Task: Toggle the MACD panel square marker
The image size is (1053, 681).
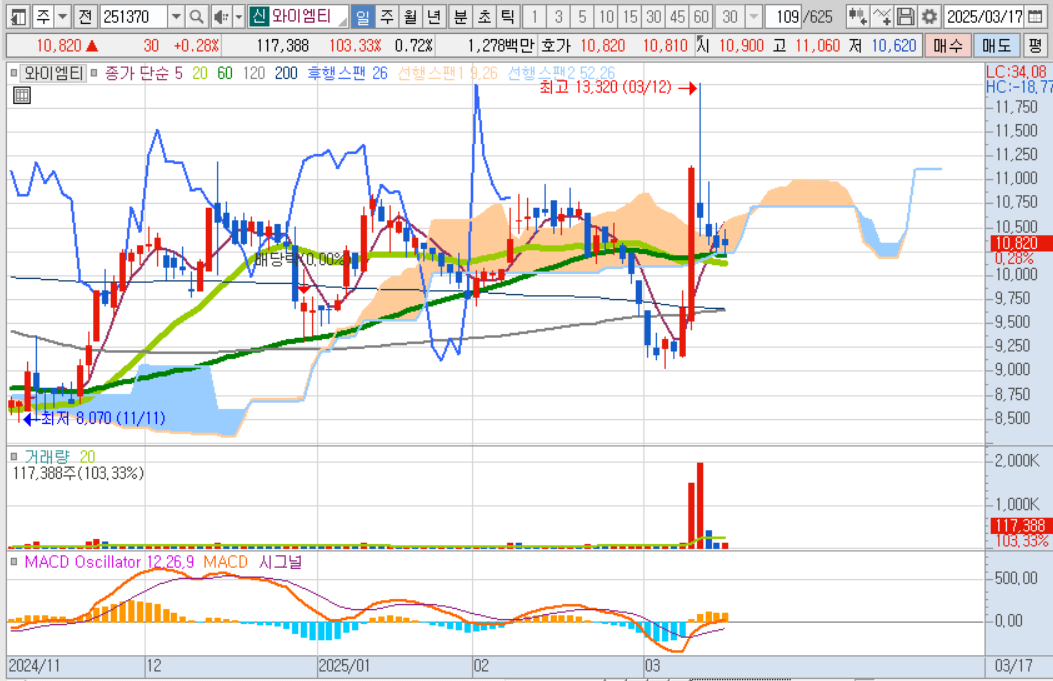Action: point(13,561)
